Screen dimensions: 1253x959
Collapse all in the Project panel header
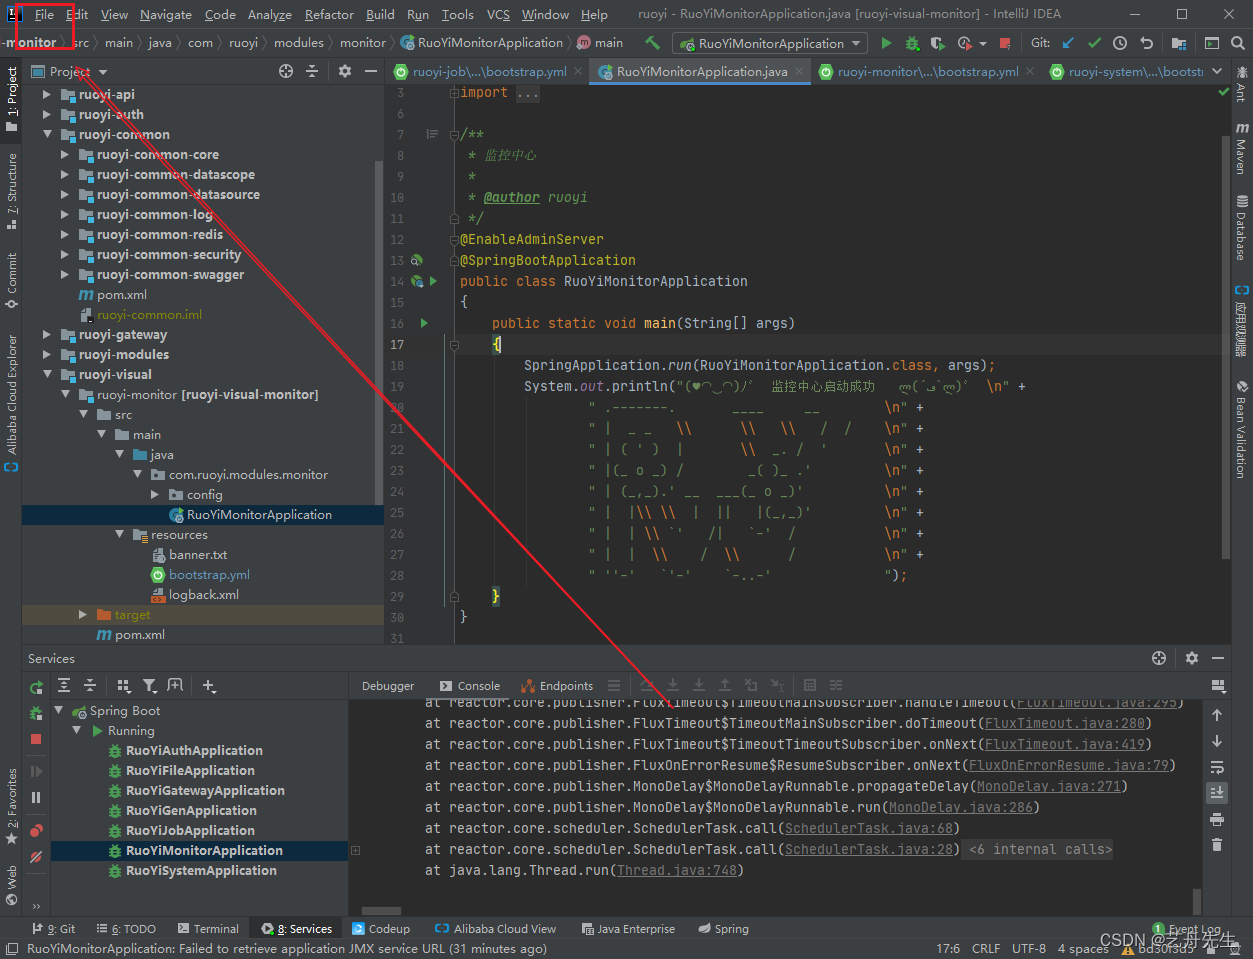312,71
